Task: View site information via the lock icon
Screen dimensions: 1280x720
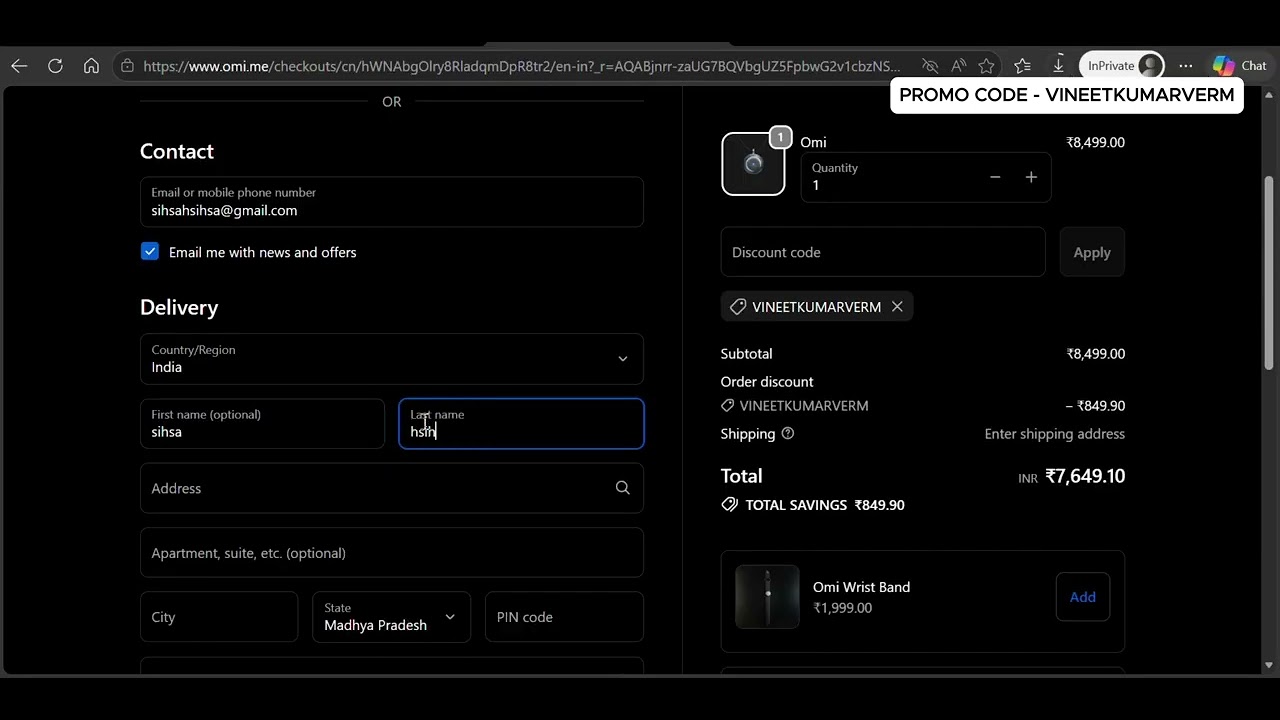Action: click(127, 66)
